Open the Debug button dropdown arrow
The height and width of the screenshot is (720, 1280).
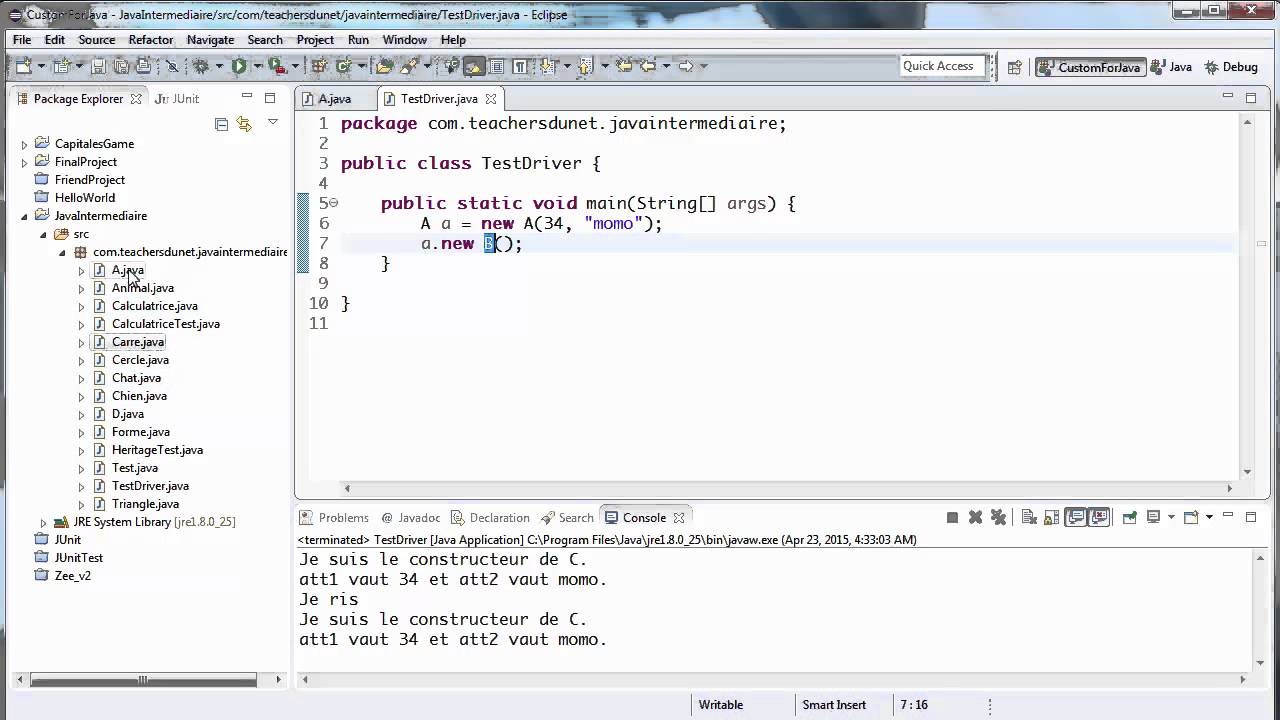(219, 66)
